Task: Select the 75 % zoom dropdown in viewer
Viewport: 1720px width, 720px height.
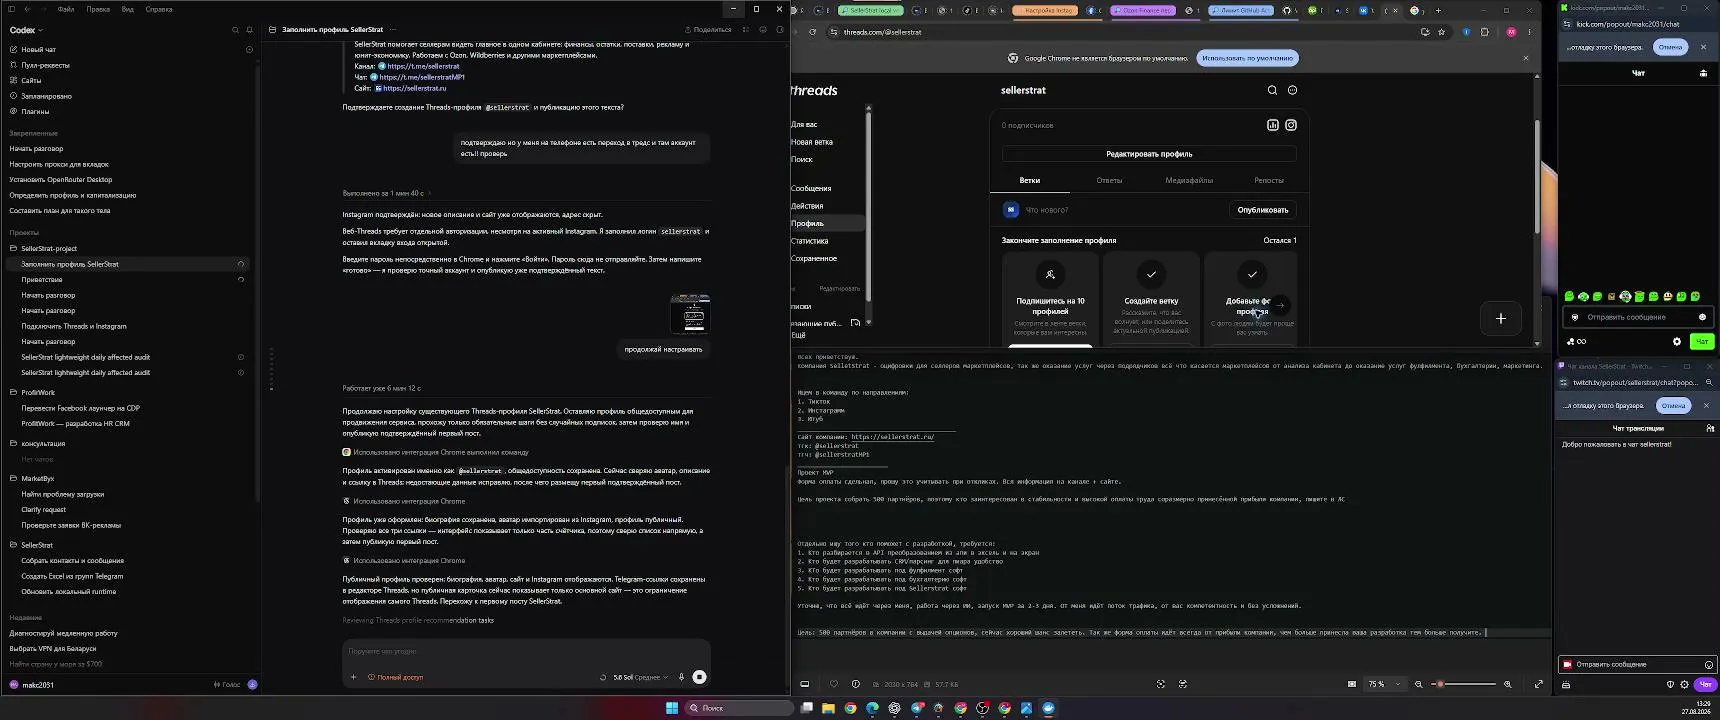Action: click(1383, 684)
